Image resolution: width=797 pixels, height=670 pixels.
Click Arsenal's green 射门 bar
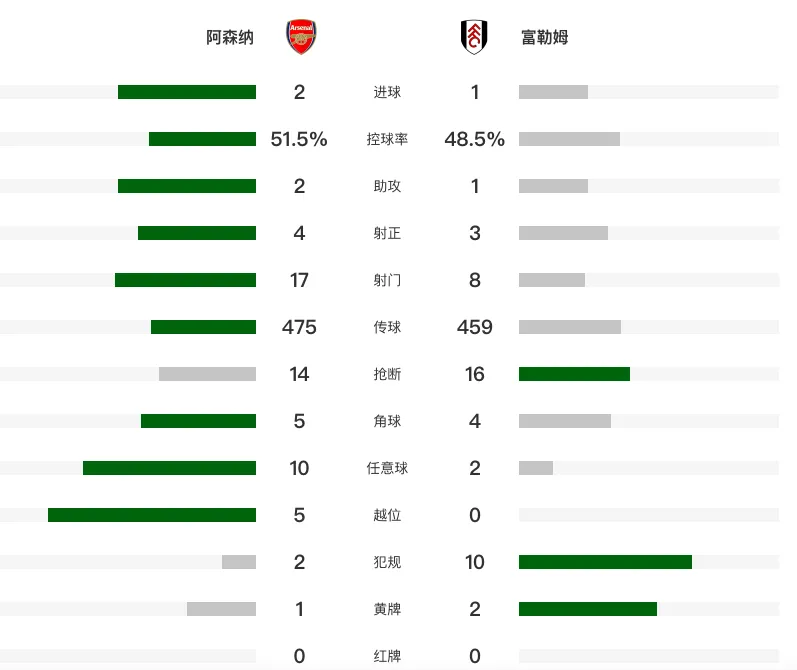[x=186, y=280]
